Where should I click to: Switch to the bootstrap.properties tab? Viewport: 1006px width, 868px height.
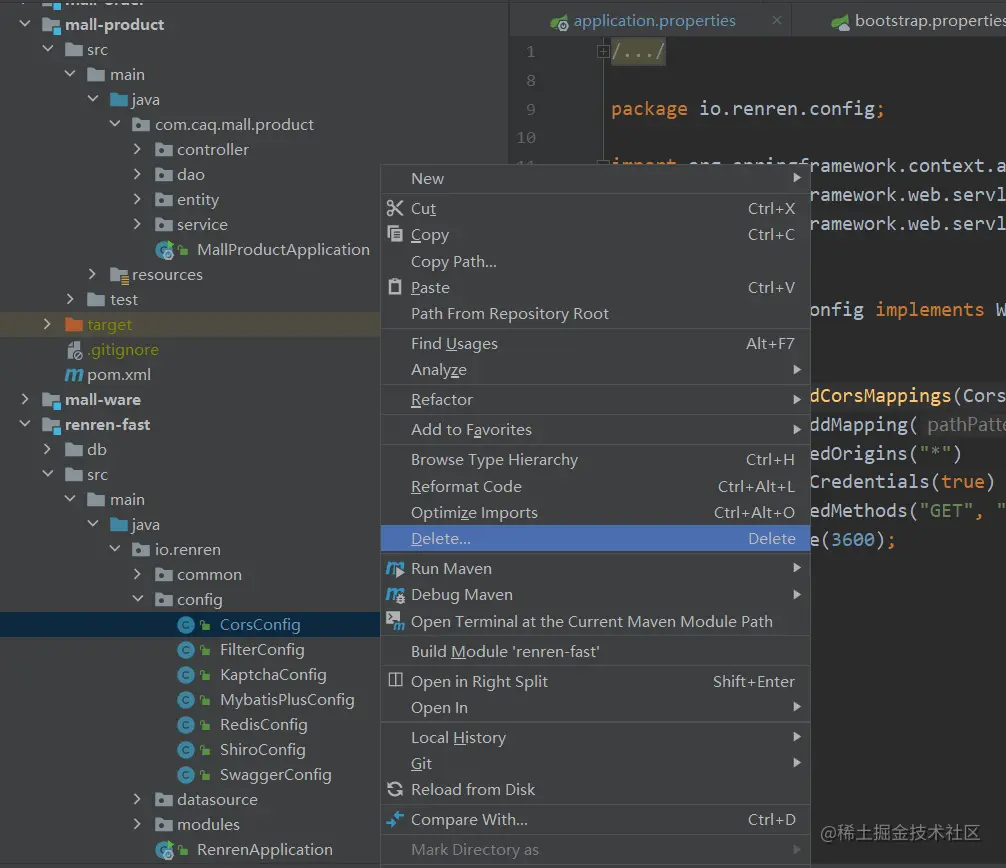(x=929, y=21)
